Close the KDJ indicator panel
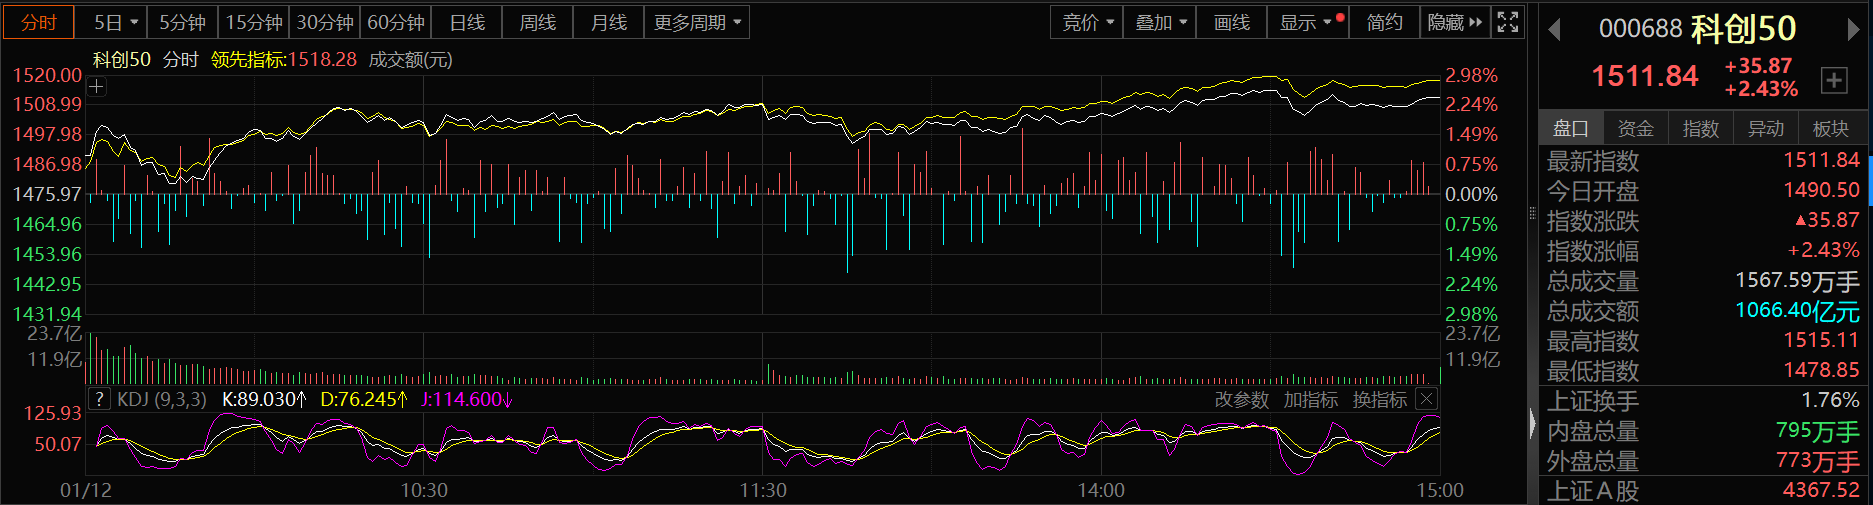 tap(1426, 399)
